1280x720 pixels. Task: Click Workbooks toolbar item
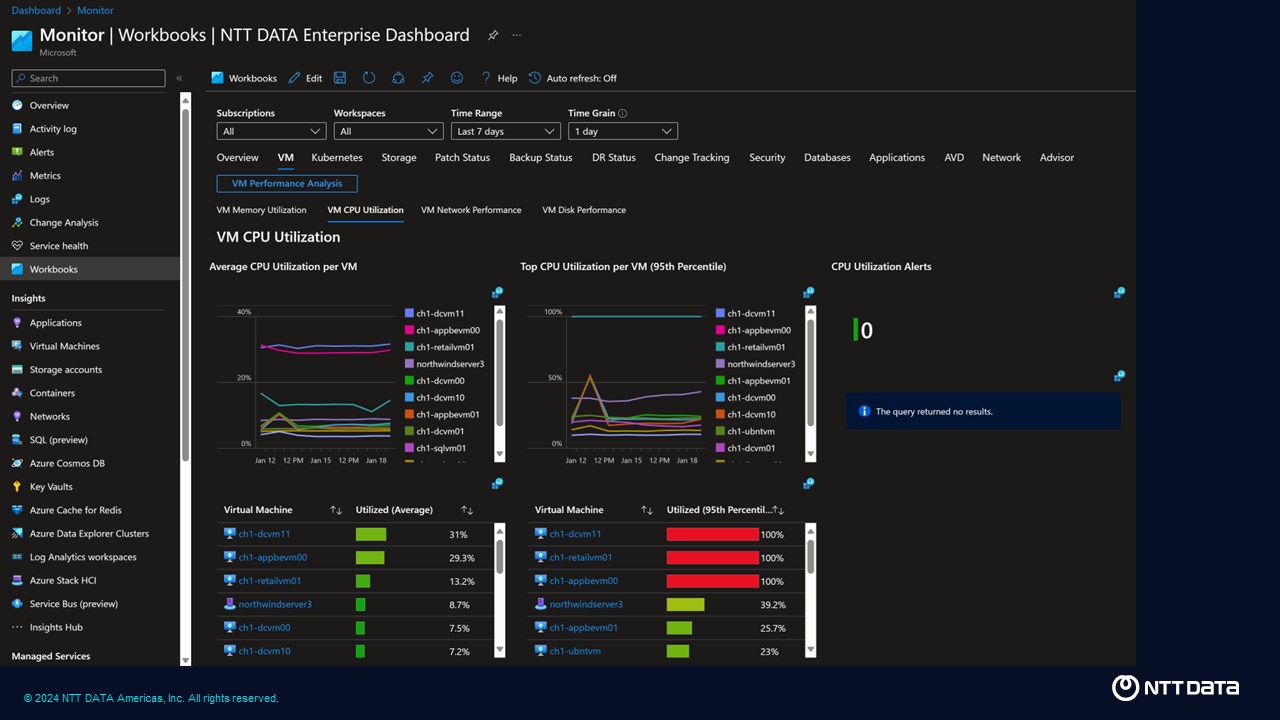pyautogui.click(x=244, y=78)
